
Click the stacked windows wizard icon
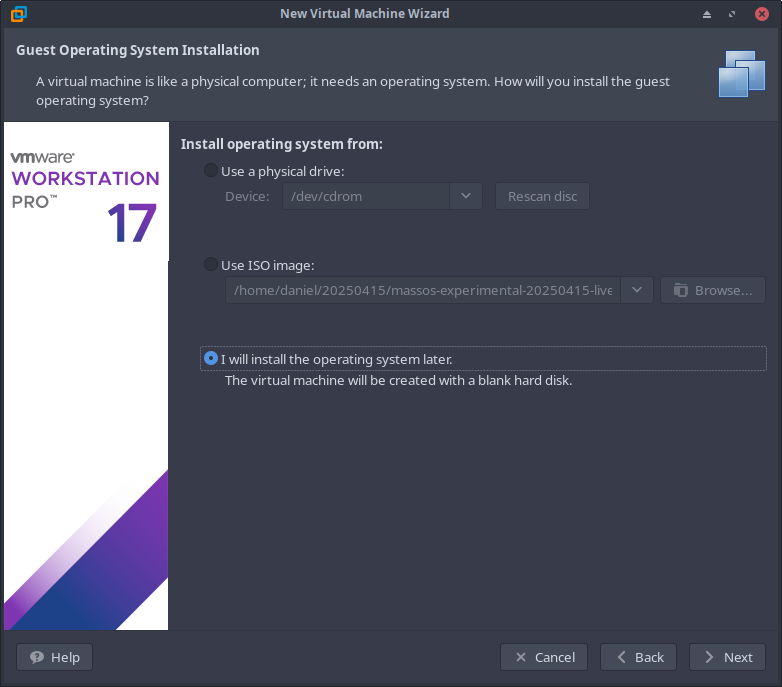(742, 74)
